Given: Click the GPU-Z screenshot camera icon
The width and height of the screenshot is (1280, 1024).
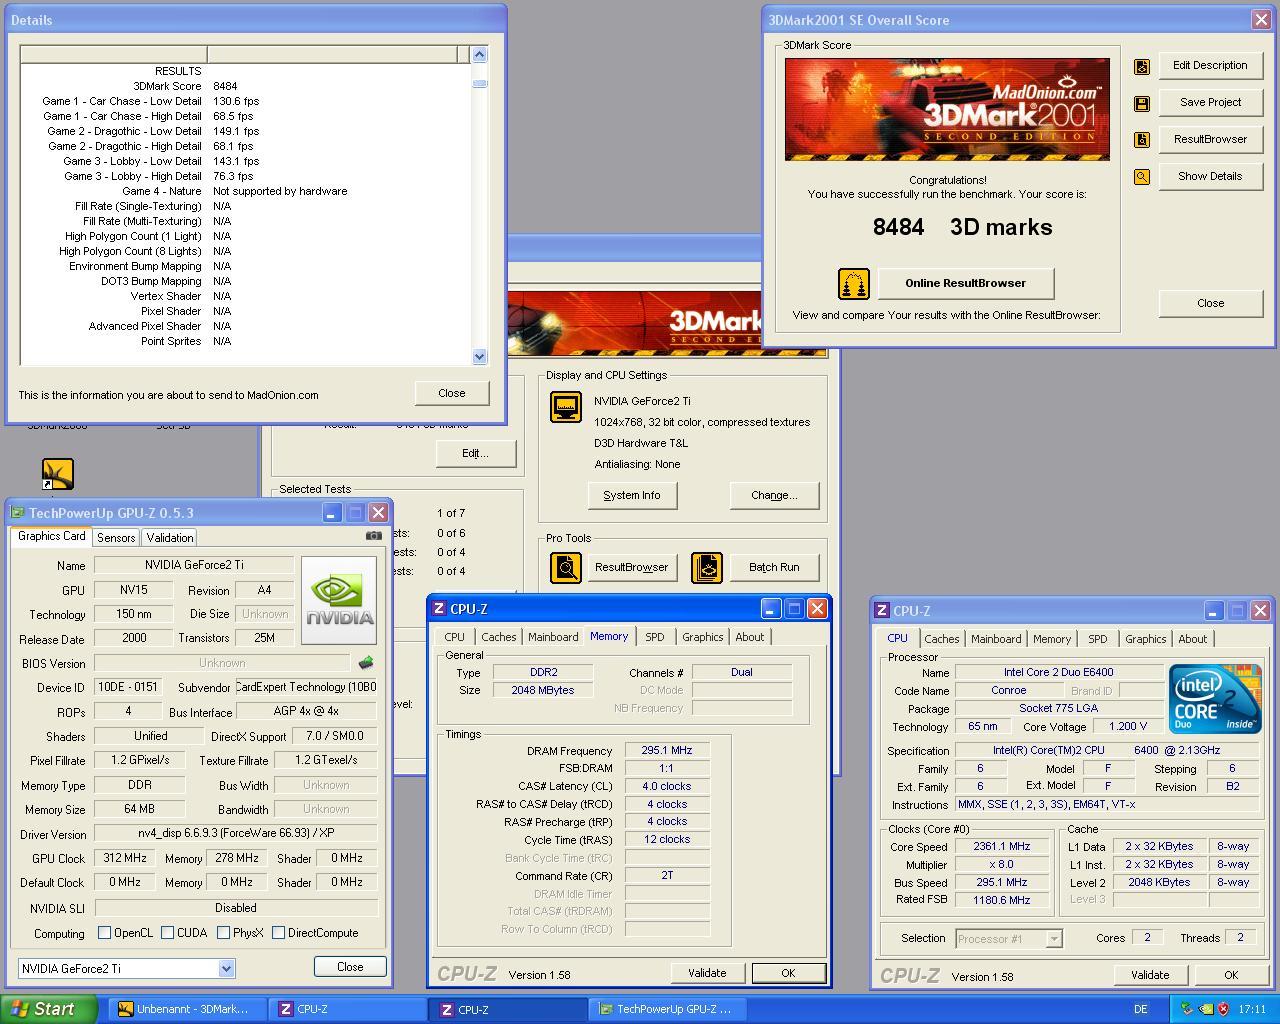Looking at the screenshot, I should [373, 536].
